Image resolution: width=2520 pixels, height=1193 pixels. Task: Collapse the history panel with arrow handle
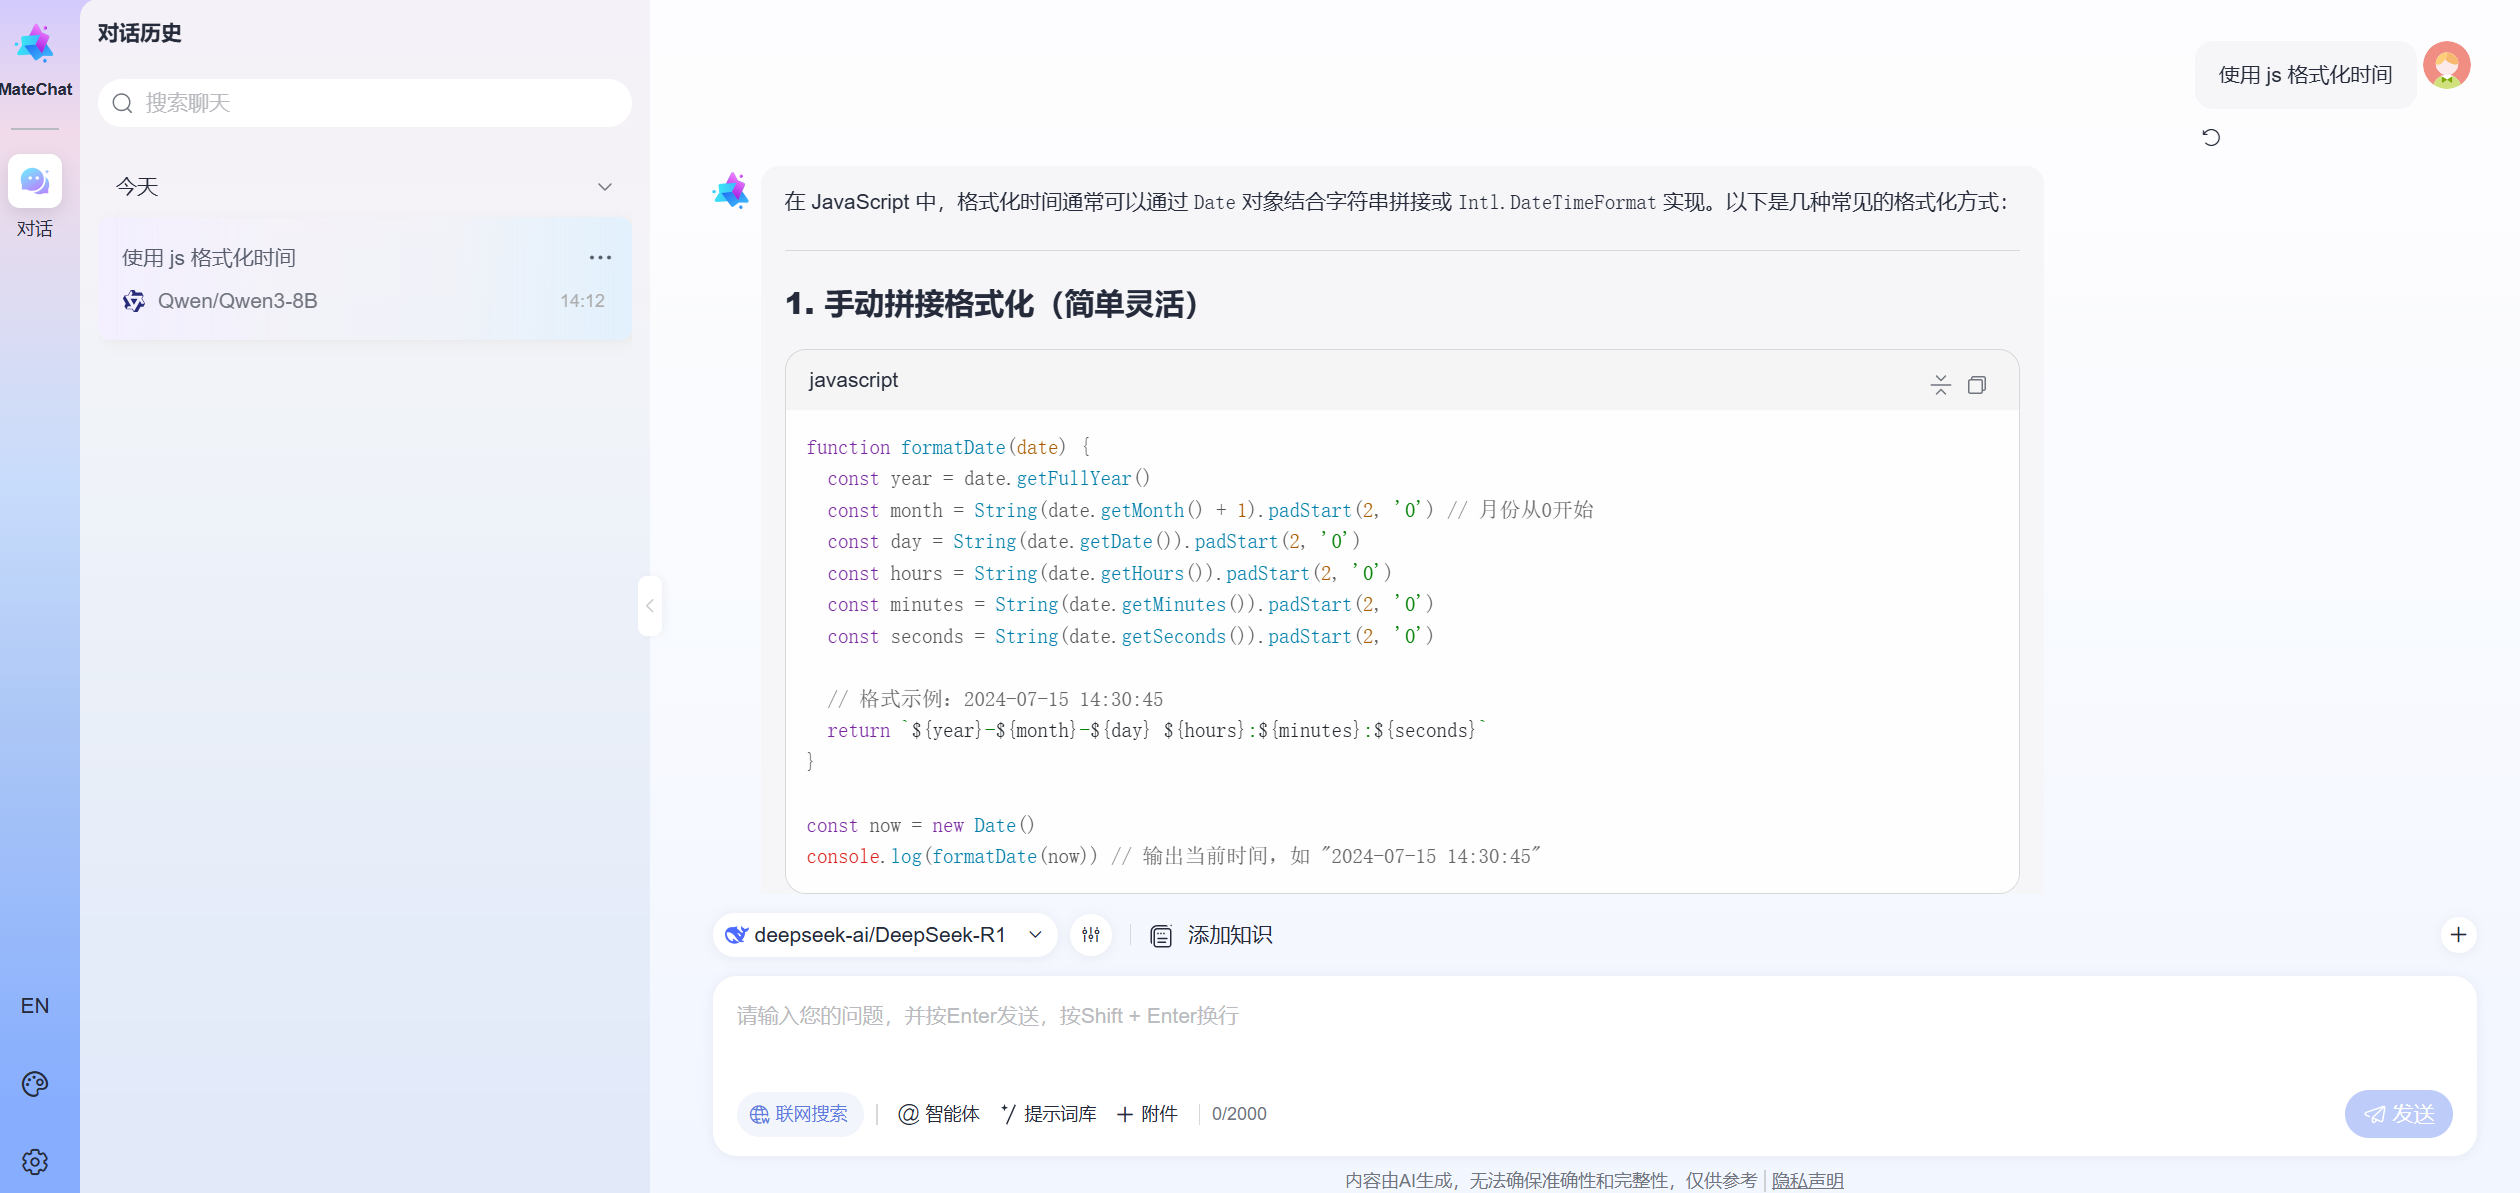pos(650,605)
